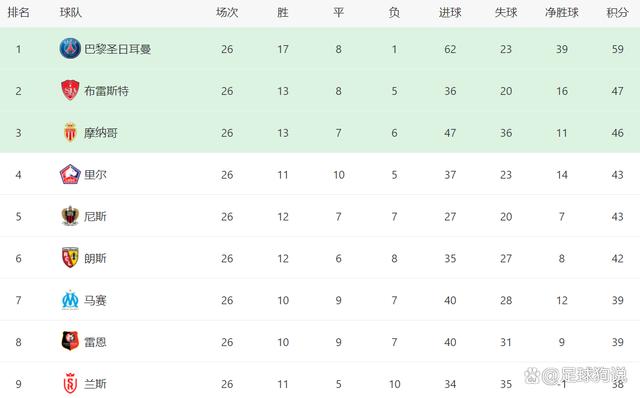Click the Reims team badge
640x398 pixels.
(x=70, y=384)
